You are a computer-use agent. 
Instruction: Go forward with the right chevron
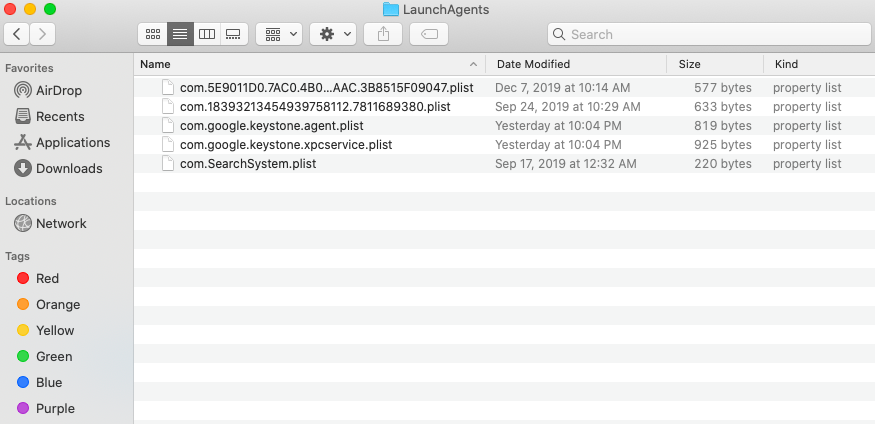[43, 34]
